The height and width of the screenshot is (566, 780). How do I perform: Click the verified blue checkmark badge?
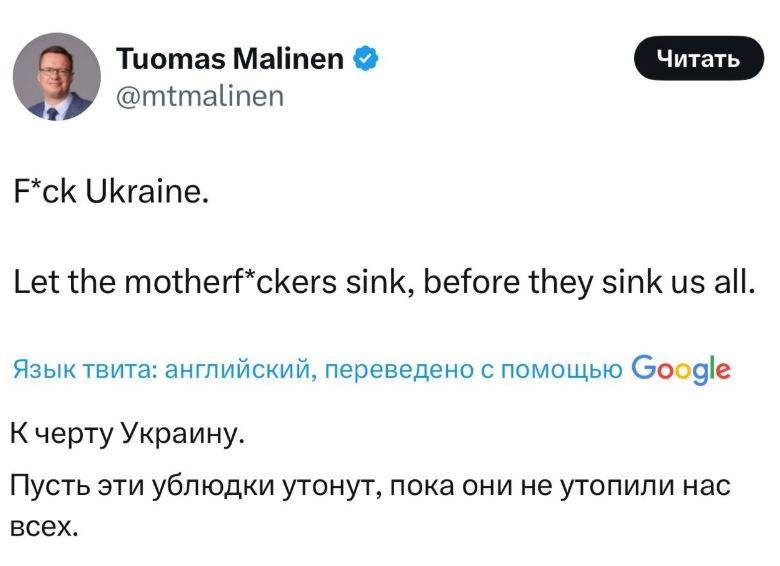click(366, 60)
